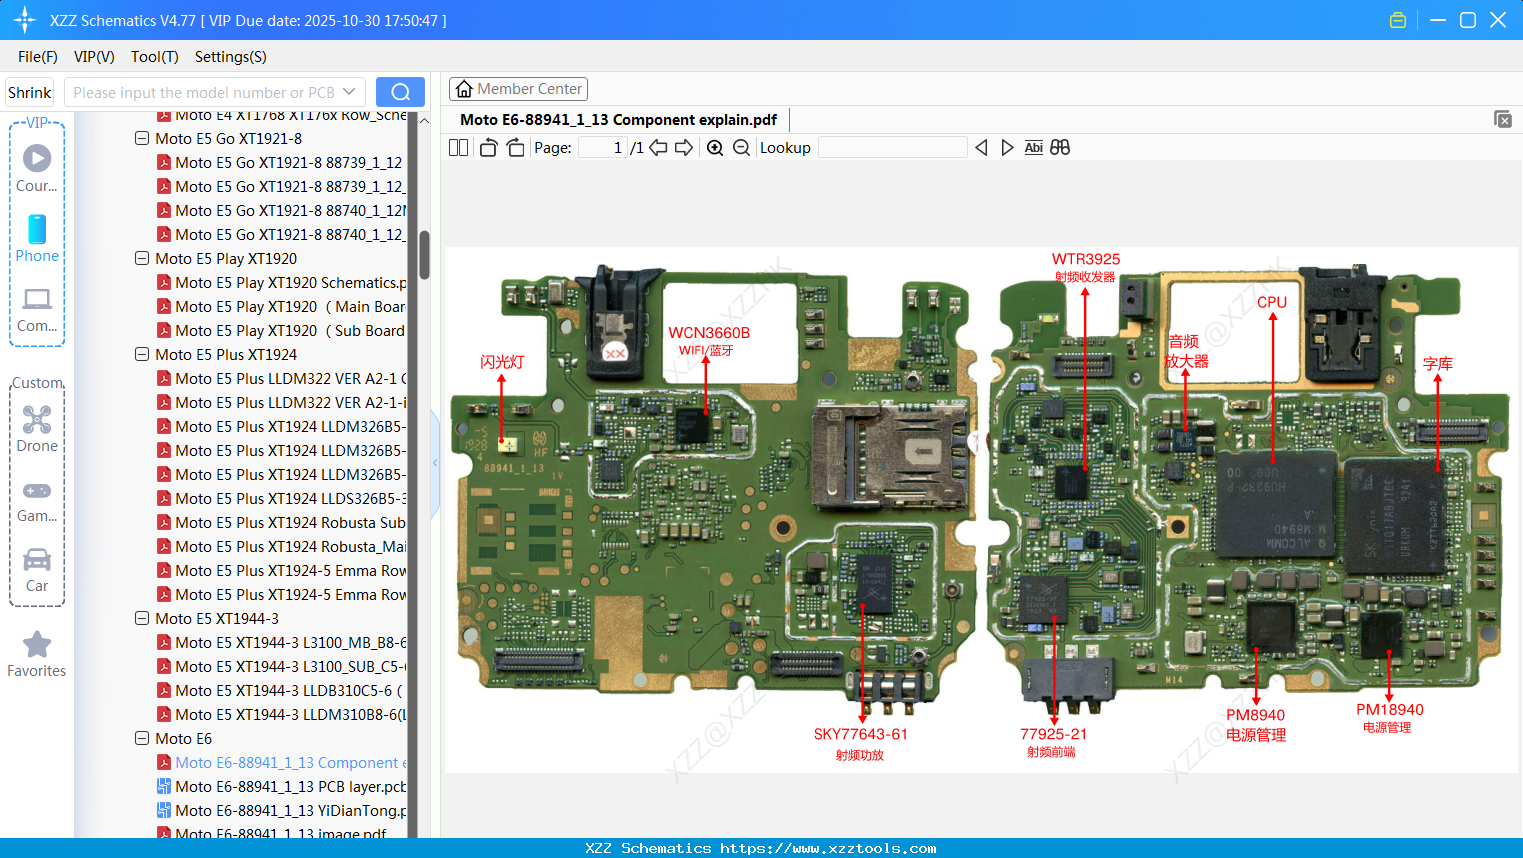Open the VIP(V) menu

[x=93, y=57]
